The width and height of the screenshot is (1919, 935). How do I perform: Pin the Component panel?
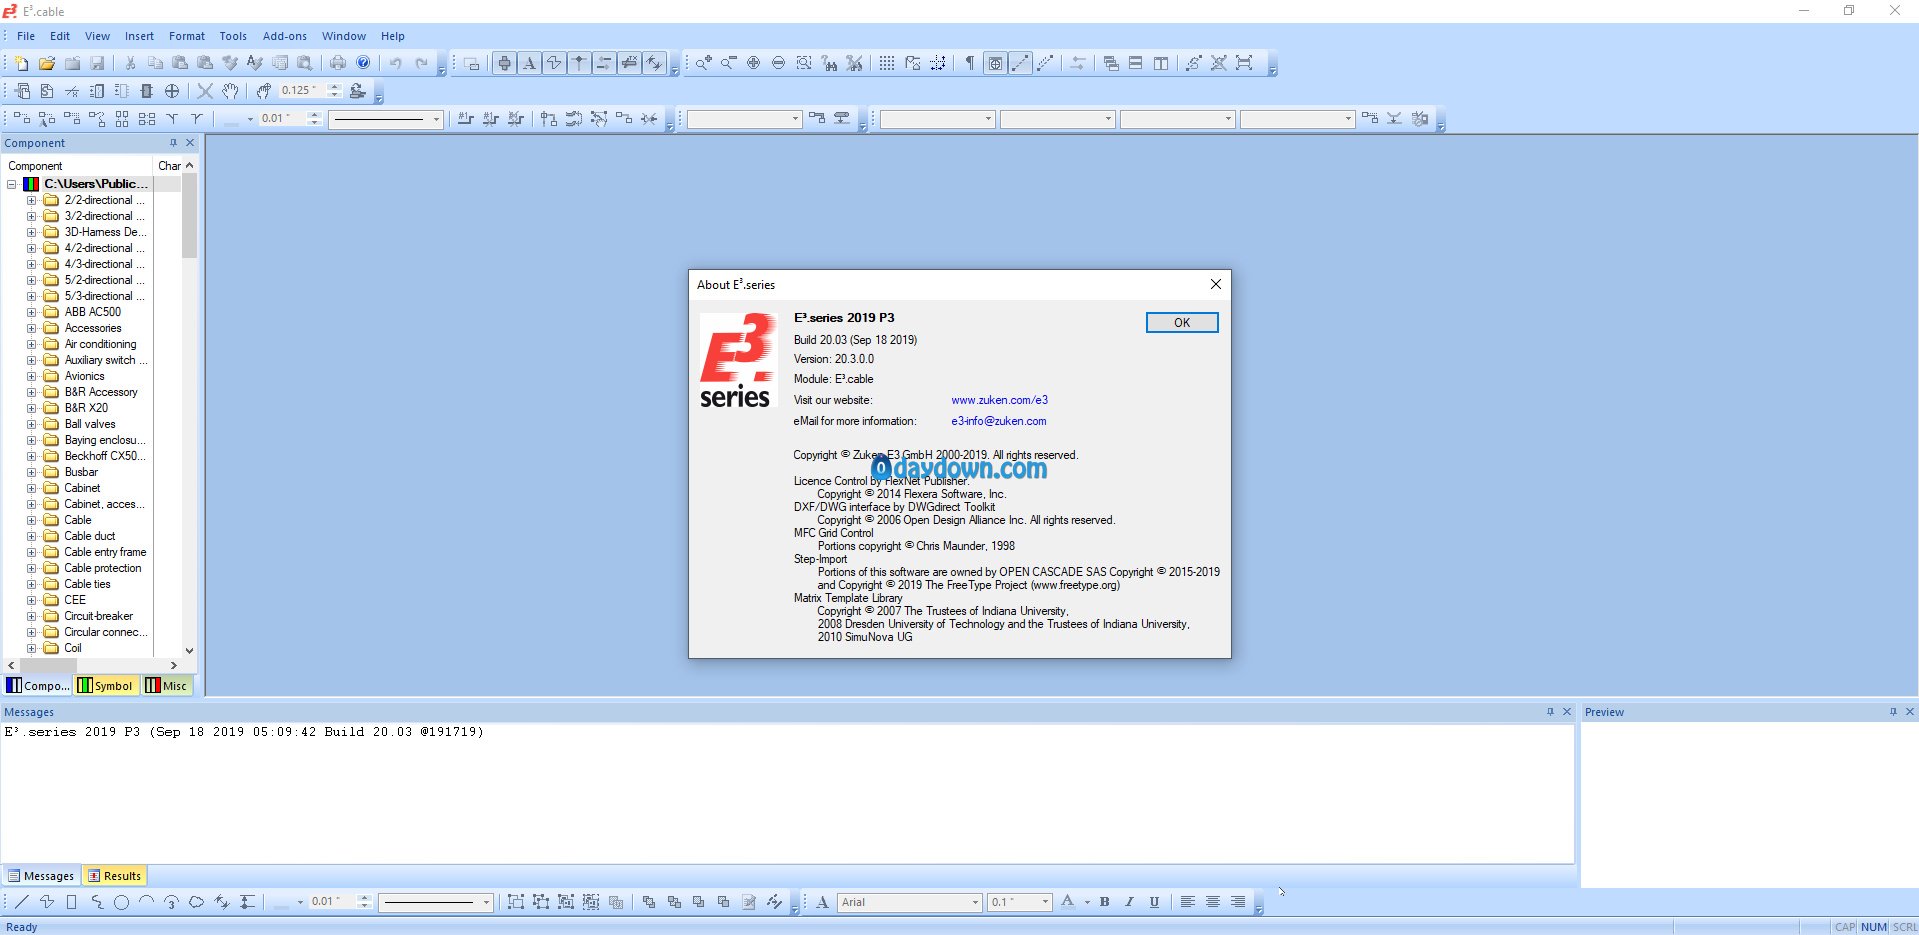173,143
